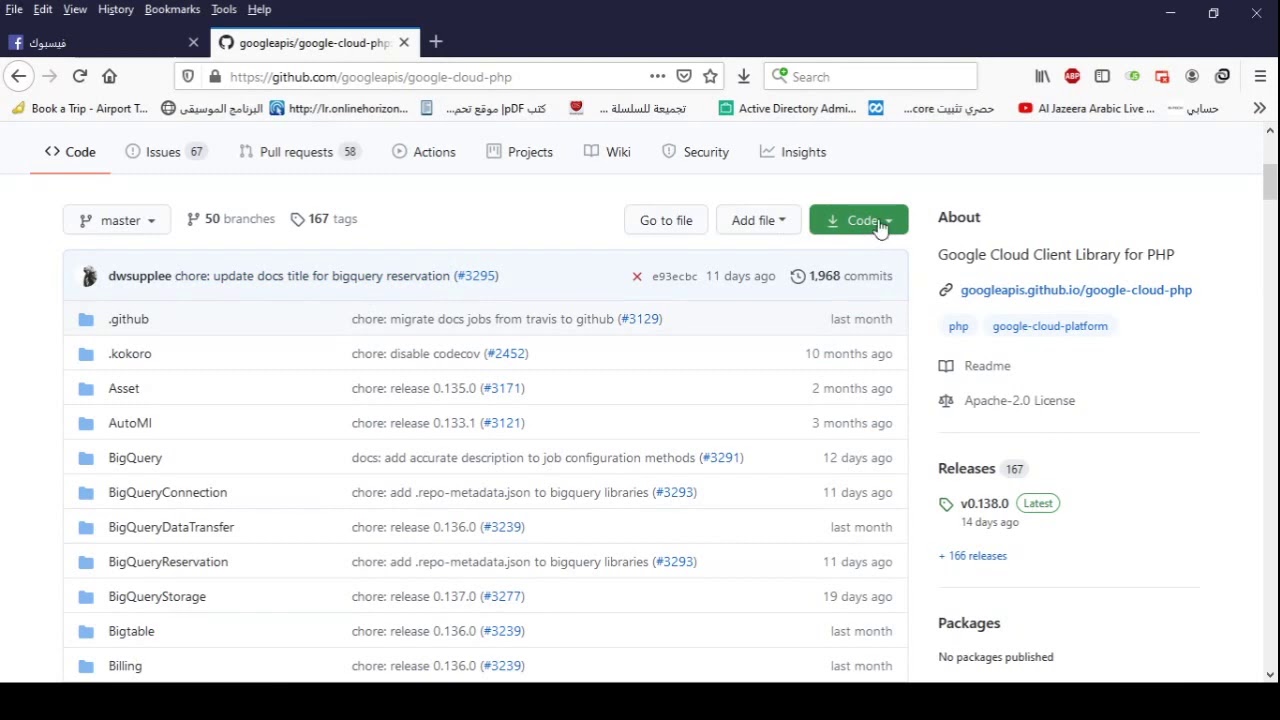Open the googleapis.github.io/google-cloud-php link
Screen dimensions: 1280x720
tap(1076, 290)
